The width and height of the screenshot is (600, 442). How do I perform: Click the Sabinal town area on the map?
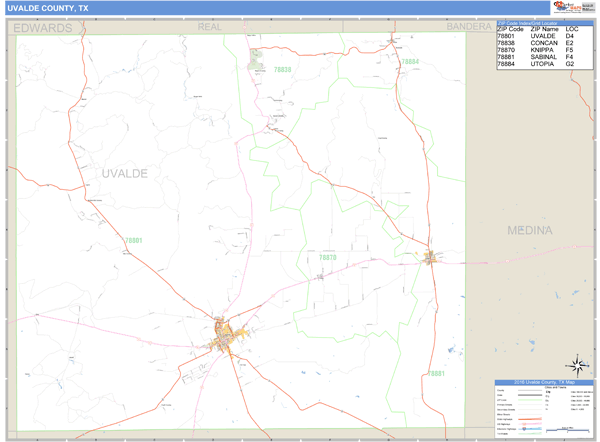(x=430, y=257)
